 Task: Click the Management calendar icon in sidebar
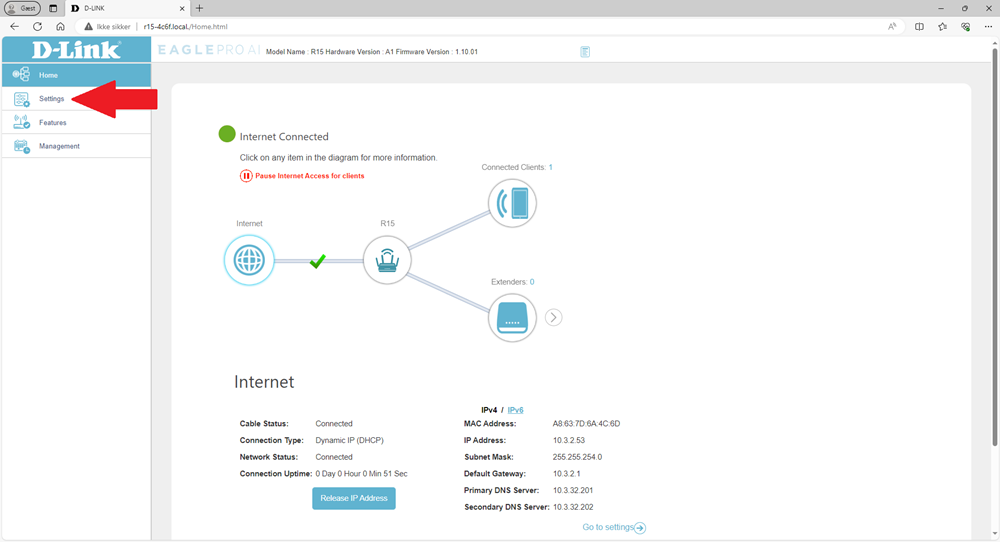(x=21, y=146)
